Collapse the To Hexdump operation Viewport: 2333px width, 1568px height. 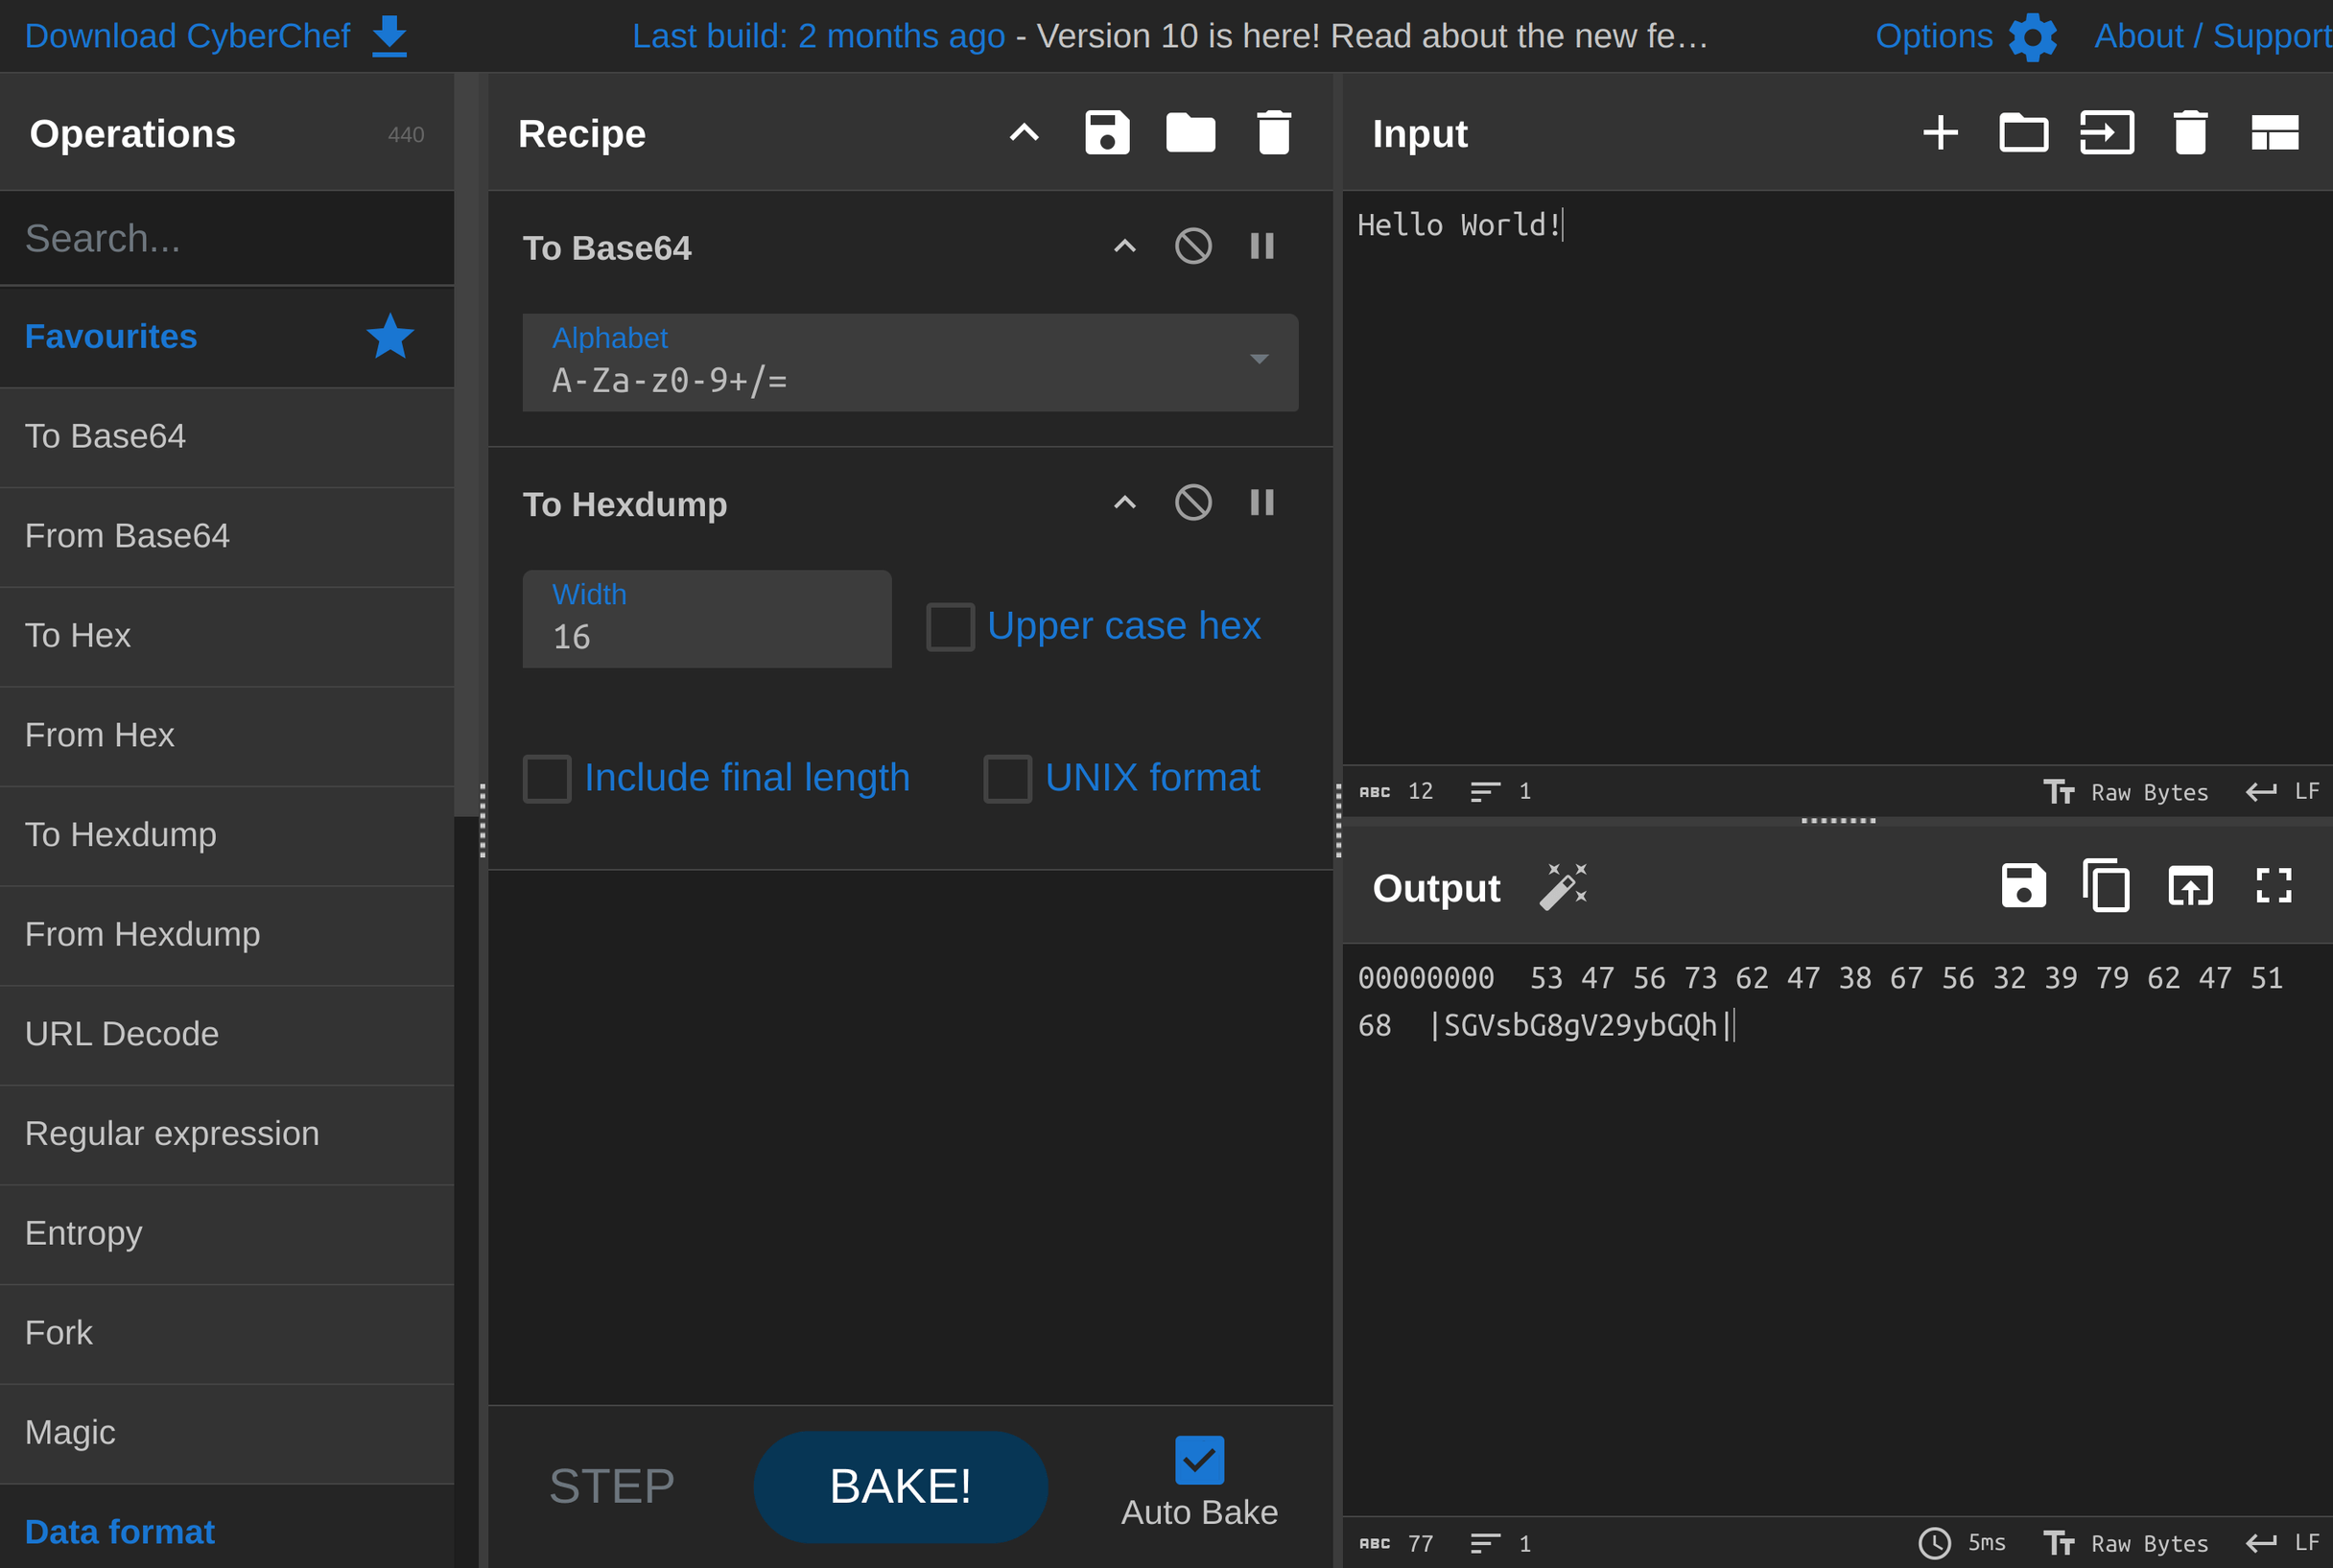click(x=1123, y=503)
